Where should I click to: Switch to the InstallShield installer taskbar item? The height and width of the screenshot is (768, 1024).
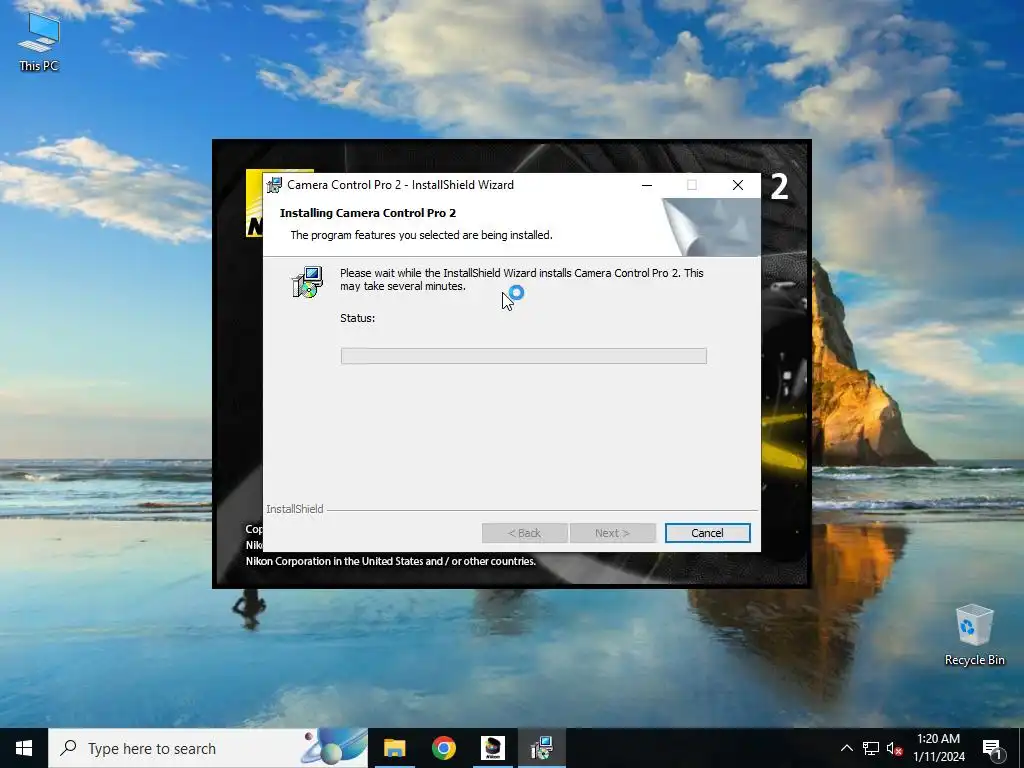coord(541,748)
